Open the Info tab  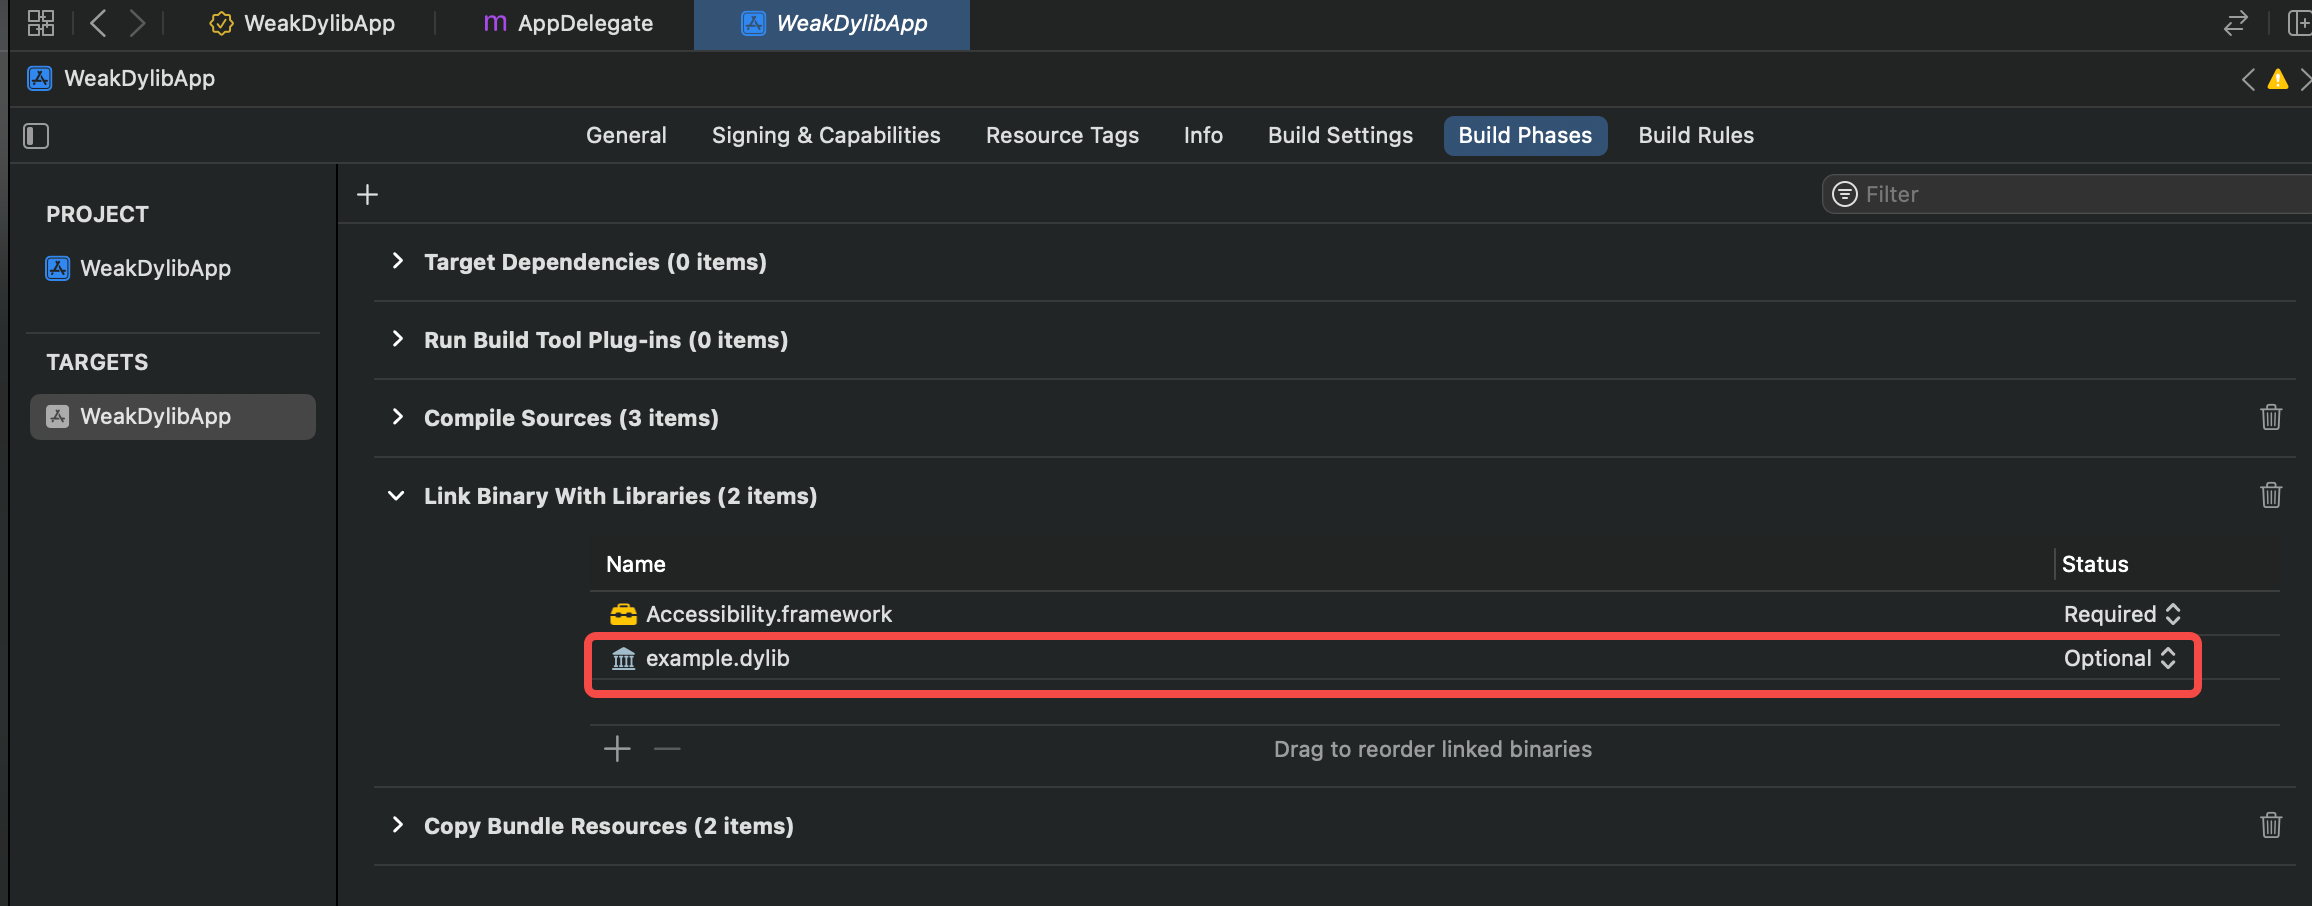(x=1203, y=135)
